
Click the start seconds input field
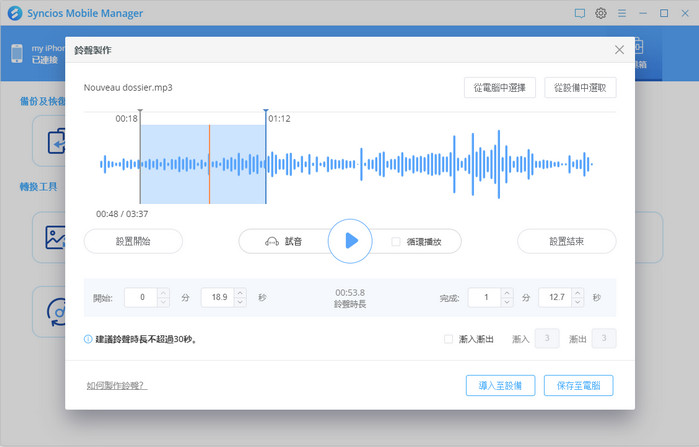[x=216, y=297]
